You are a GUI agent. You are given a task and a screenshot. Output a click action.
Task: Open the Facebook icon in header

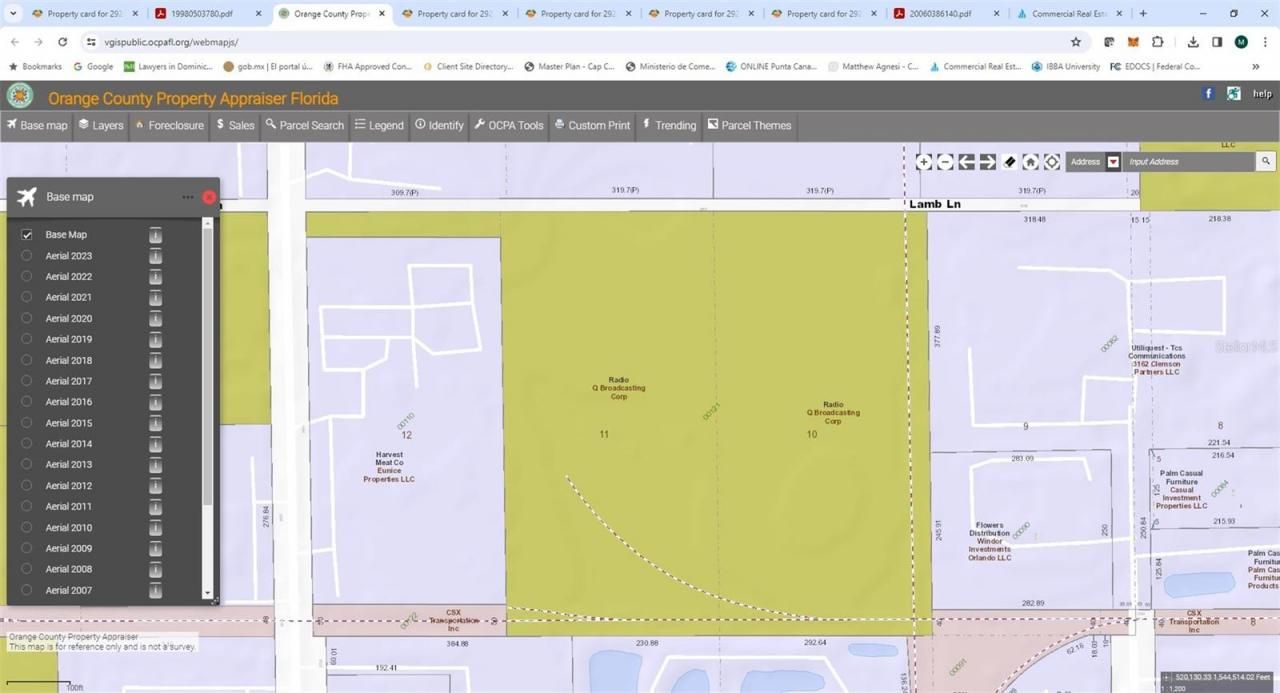coord(1208,93)
